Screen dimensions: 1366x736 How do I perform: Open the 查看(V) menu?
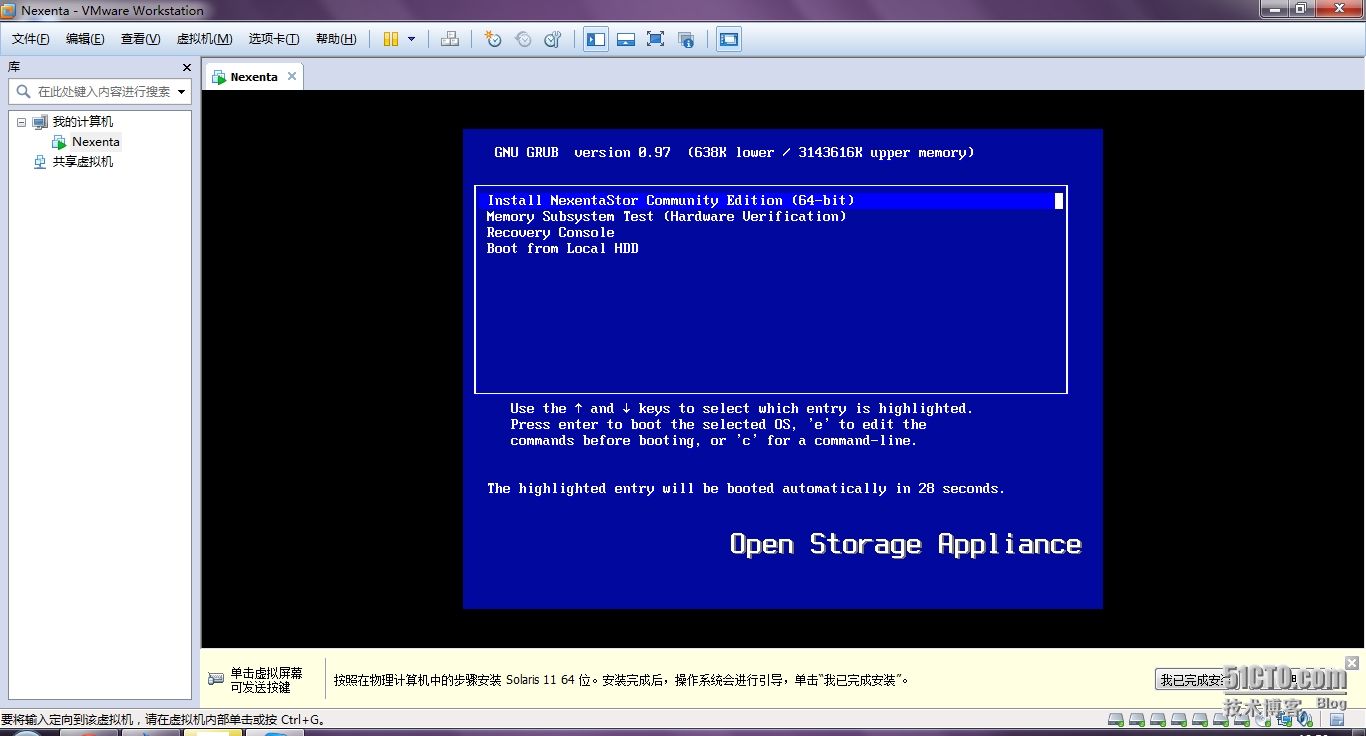tap(141, 39)
